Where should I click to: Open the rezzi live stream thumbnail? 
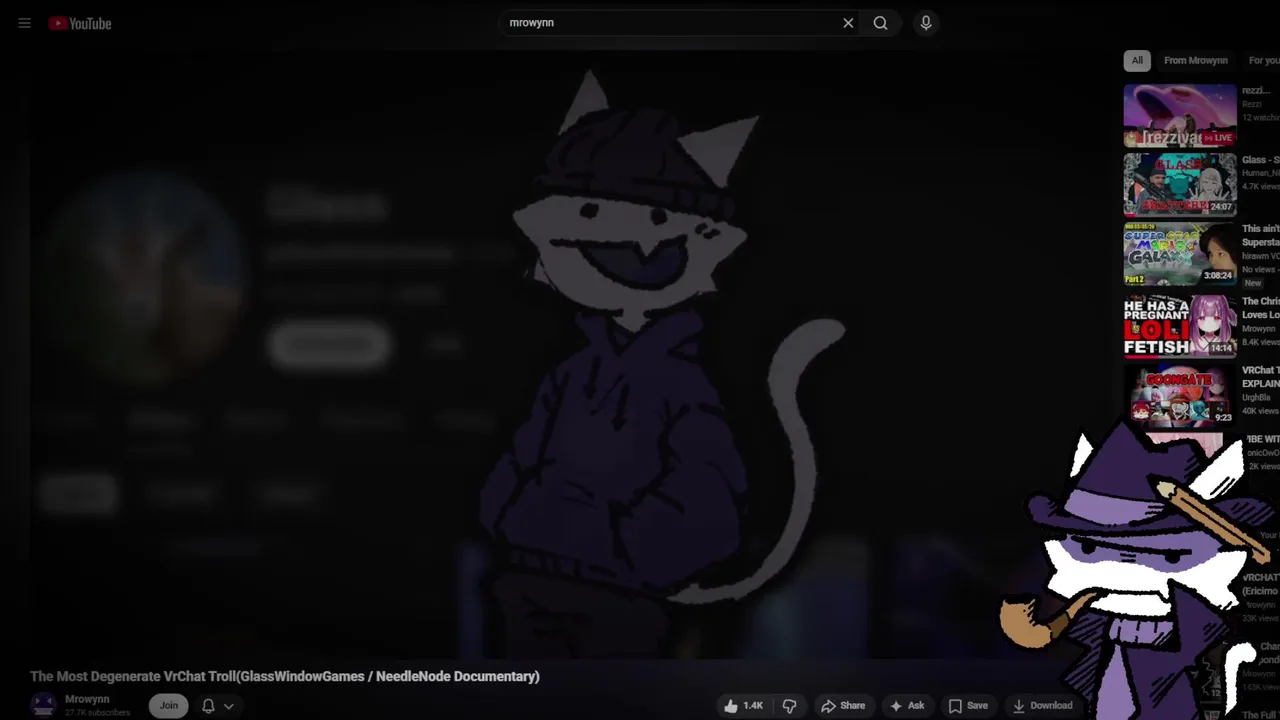click(x=1180, y=115)
